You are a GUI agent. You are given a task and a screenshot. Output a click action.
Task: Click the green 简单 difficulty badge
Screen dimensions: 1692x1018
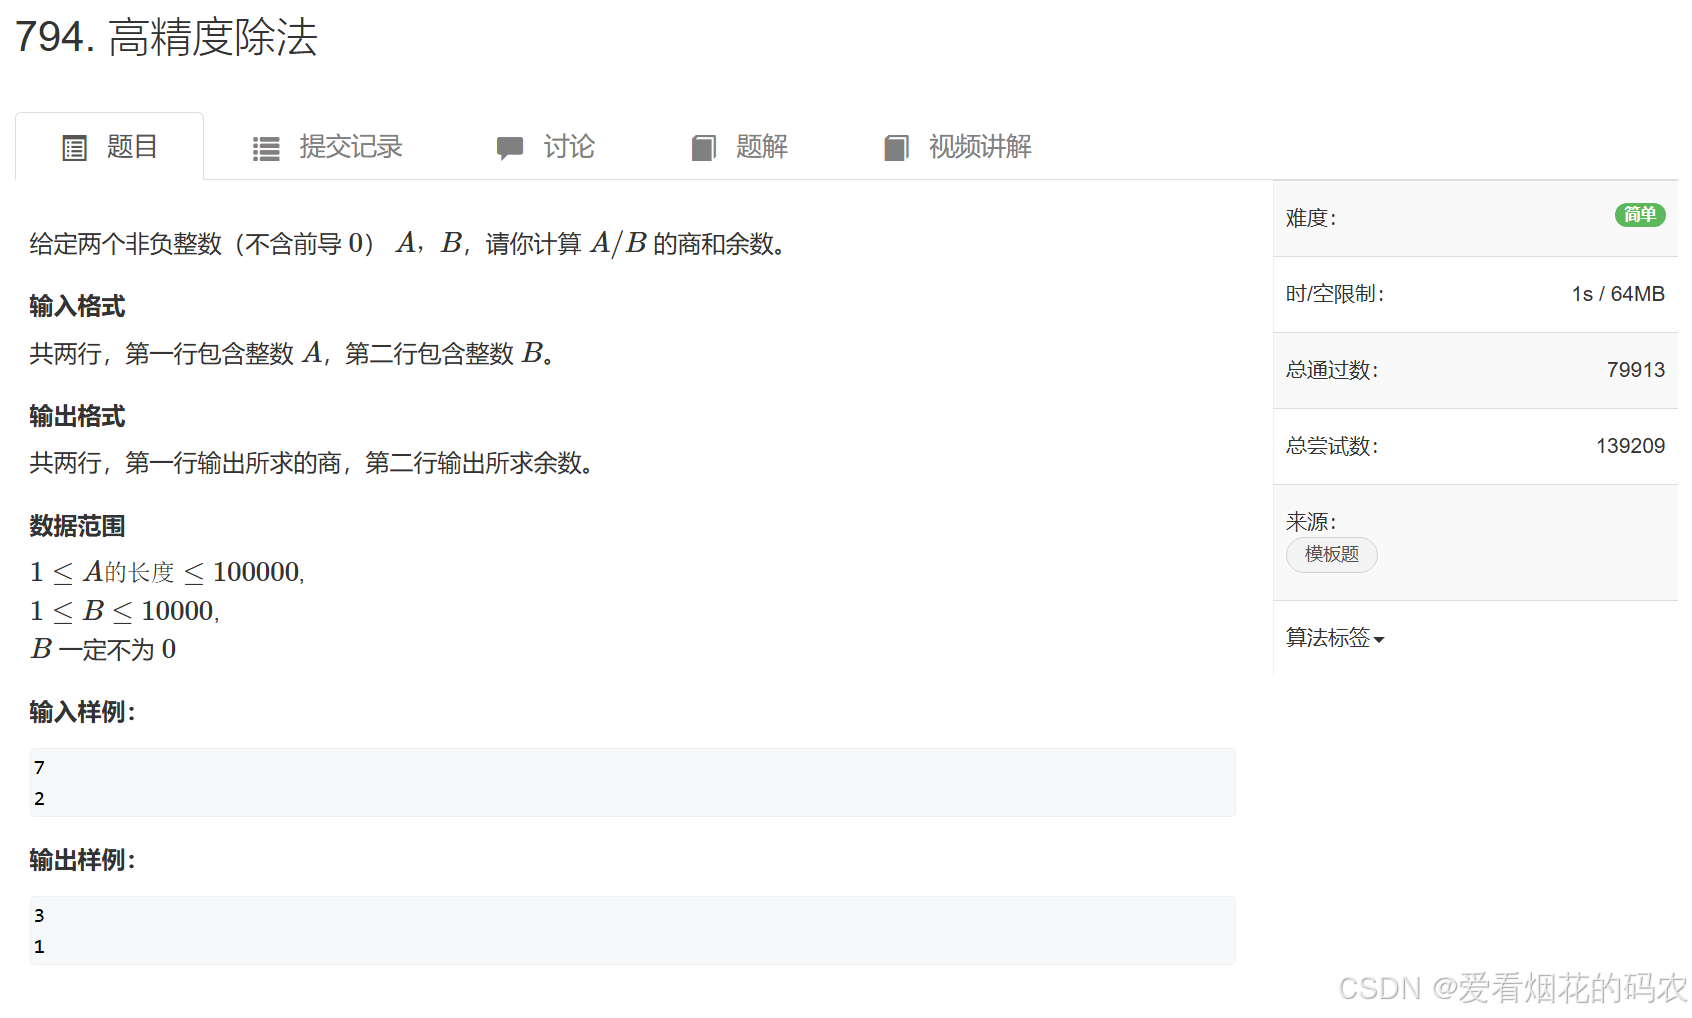[x=1640, y=215]
